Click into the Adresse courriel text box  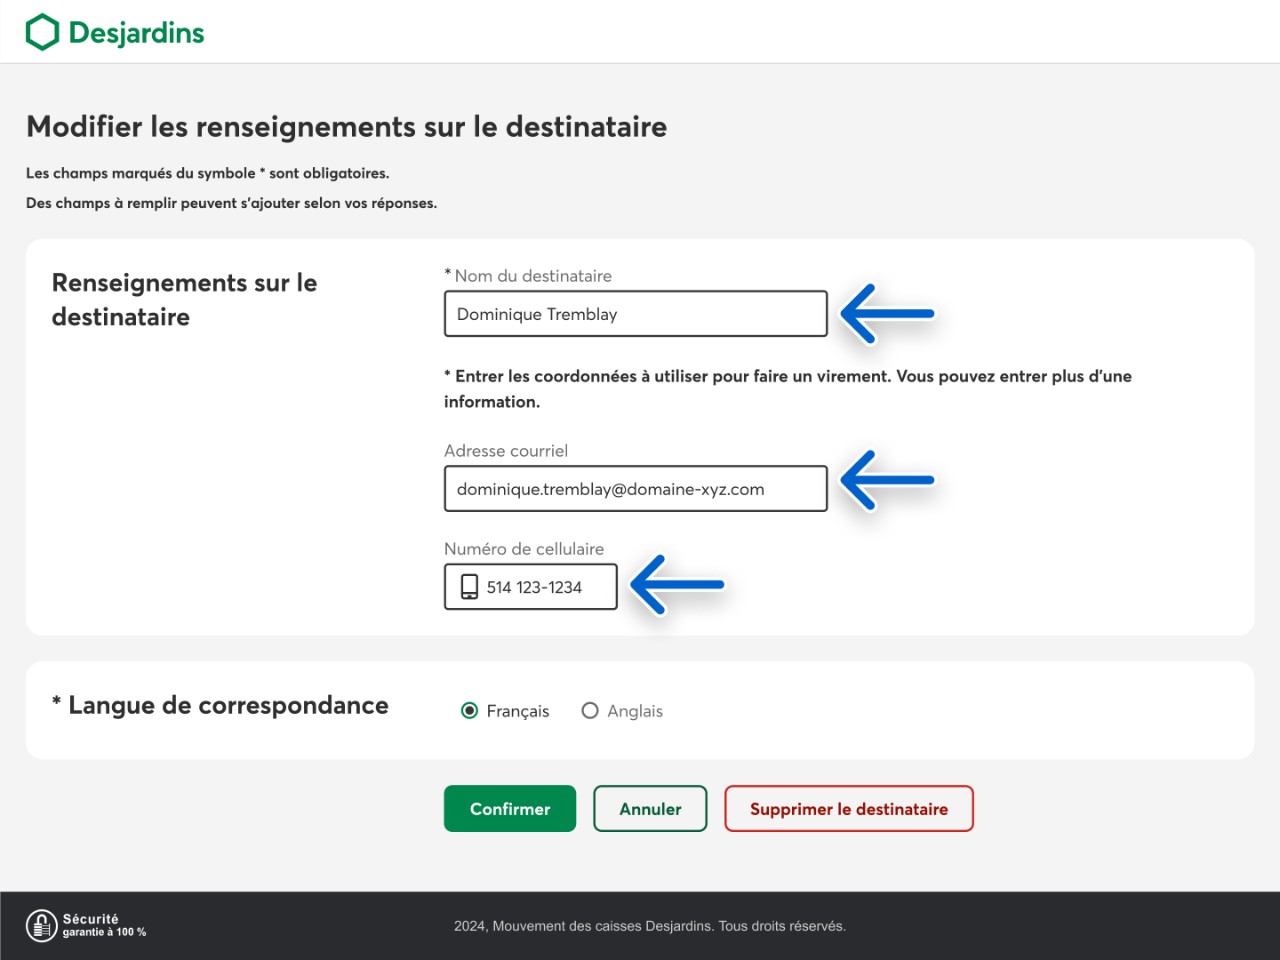tap(635, 489)
